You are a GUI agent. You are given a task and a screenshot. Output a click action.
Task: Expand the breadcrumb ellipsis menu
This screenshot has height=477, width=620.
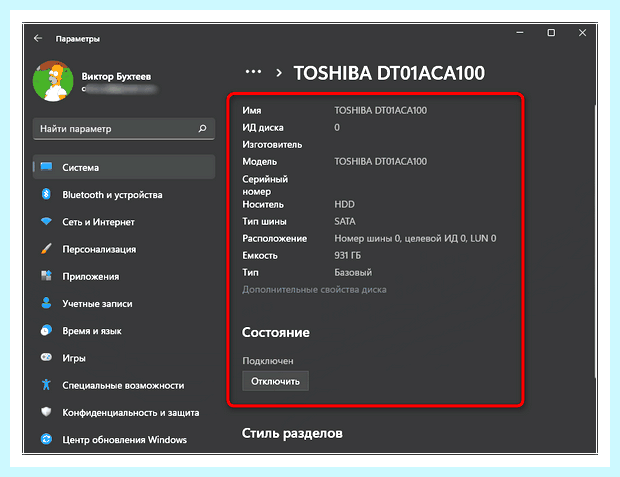pos(253,72)
